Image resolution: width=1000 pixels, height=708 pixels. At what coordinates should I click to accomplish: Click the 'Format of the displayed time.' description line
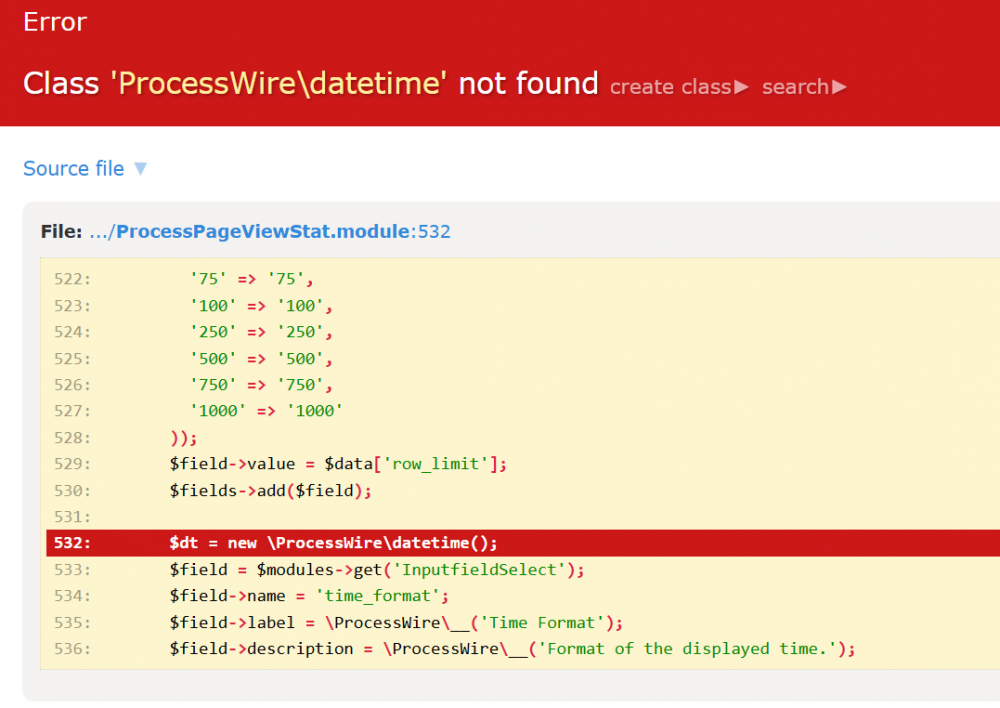[512, 649]
